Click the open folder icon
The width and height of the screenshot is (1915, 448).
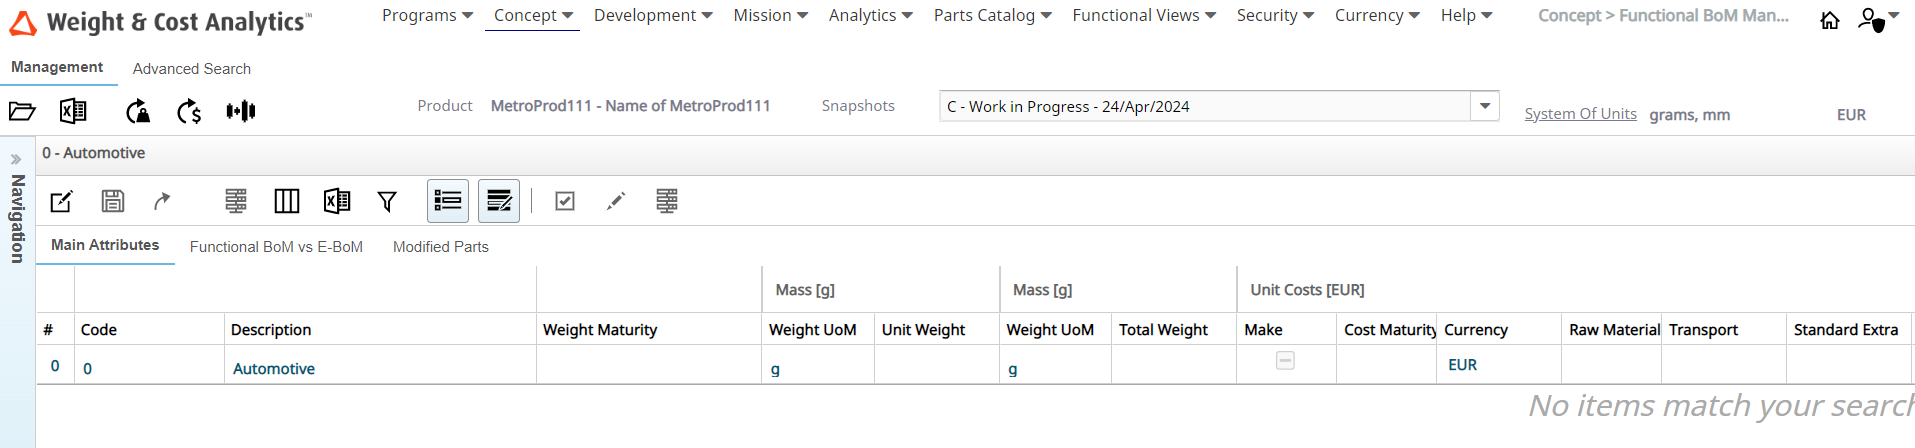click(22, 111)
